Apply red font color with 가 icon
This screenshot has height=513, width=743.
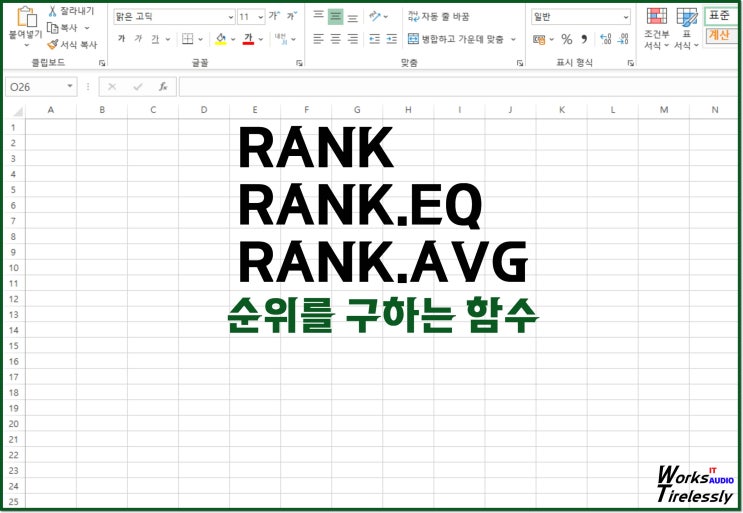pos(248,39)
